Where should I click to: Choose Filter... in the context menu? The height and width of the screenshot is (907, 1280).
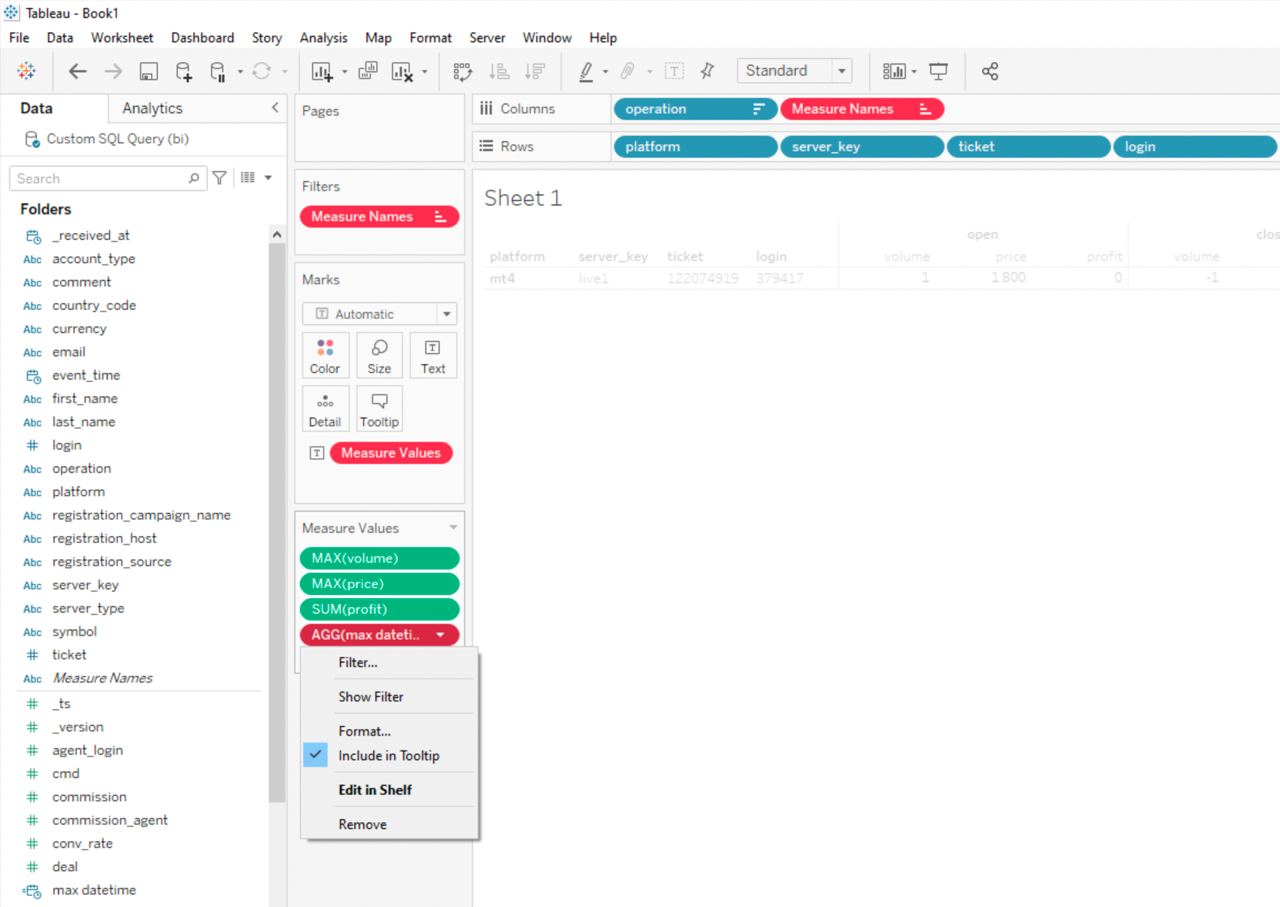point(358,662)
